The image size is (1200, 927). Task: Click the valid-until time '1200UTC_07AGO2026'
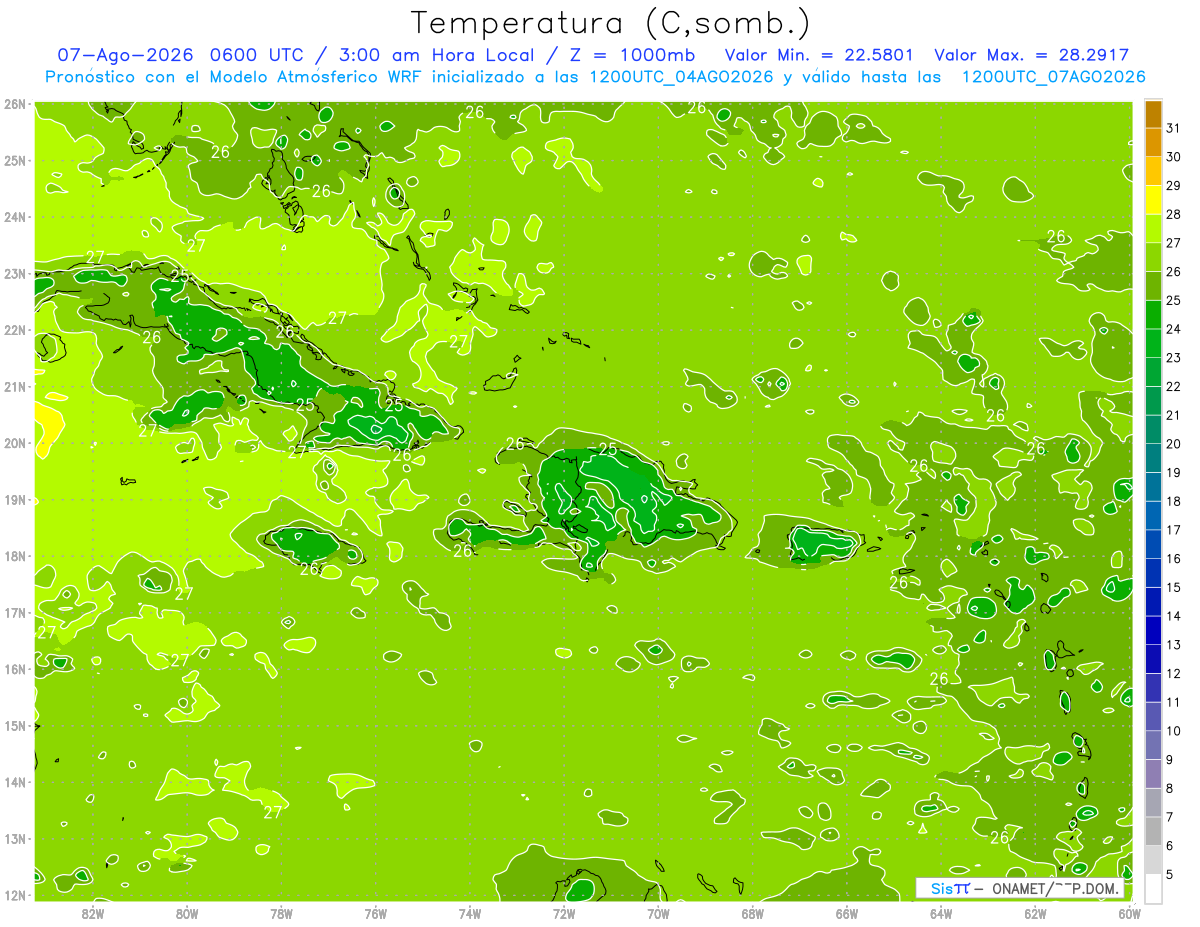(1052, 77)
